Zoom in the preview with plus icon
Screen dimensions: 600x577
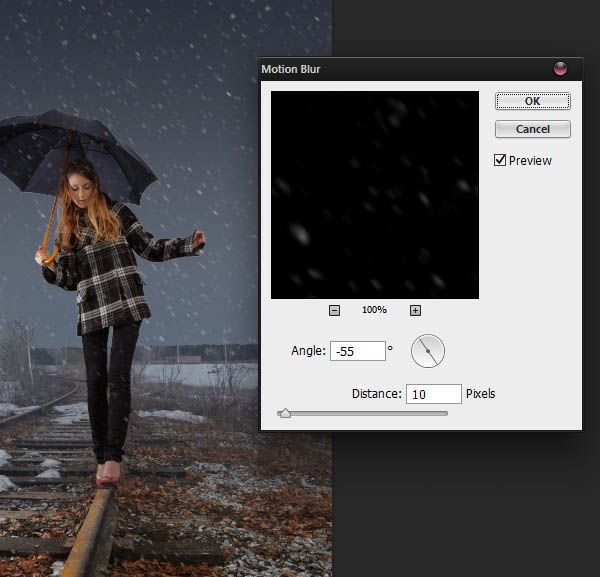pos(415,310)
